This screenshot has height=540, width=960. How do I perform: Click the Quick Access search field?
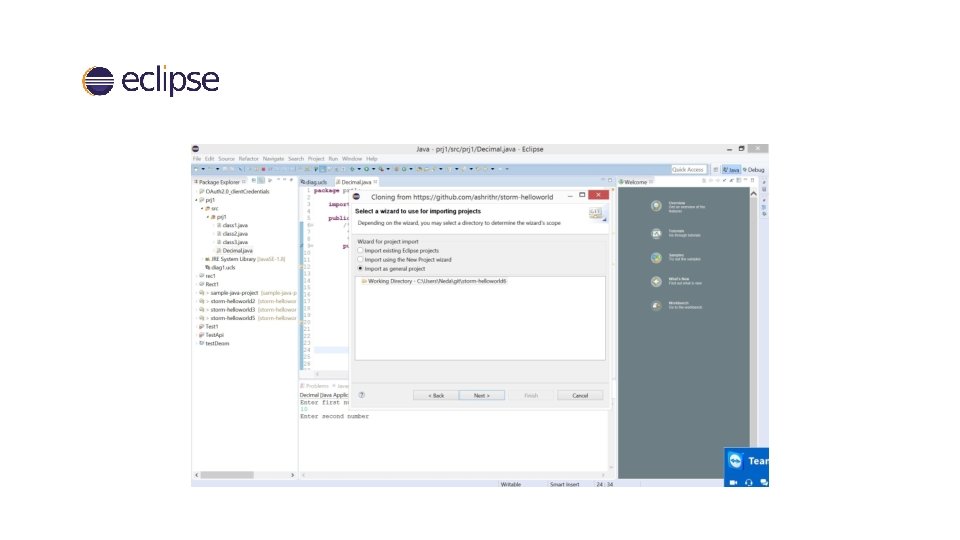[688, 170]
